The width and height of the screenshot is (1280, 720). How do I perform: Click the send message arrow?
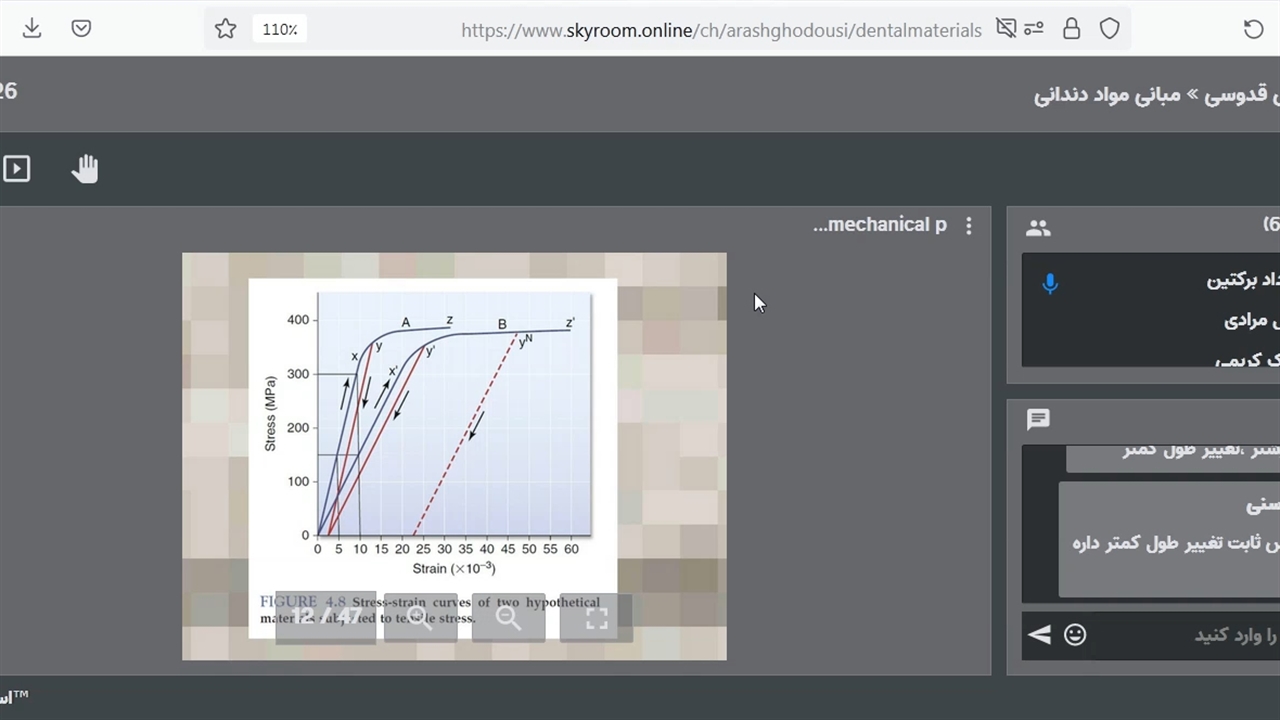coord(1040,635)
